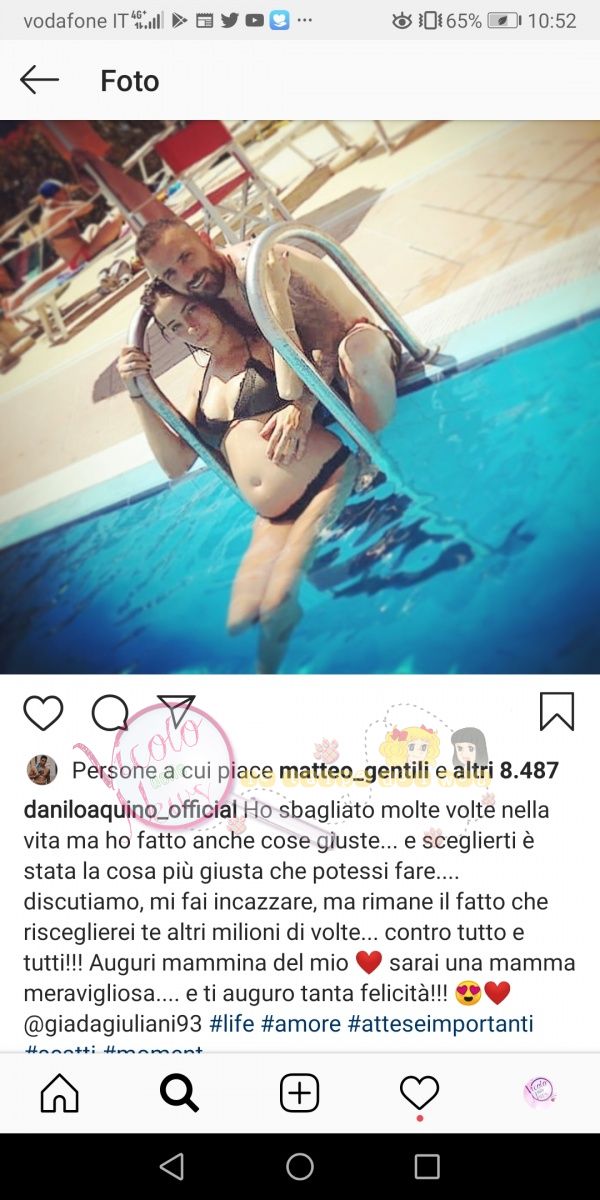Screen dimensions: 600x1200
Task: Share post using the paper plane icon
Action: pyautogui.click(x=176, y=711)
